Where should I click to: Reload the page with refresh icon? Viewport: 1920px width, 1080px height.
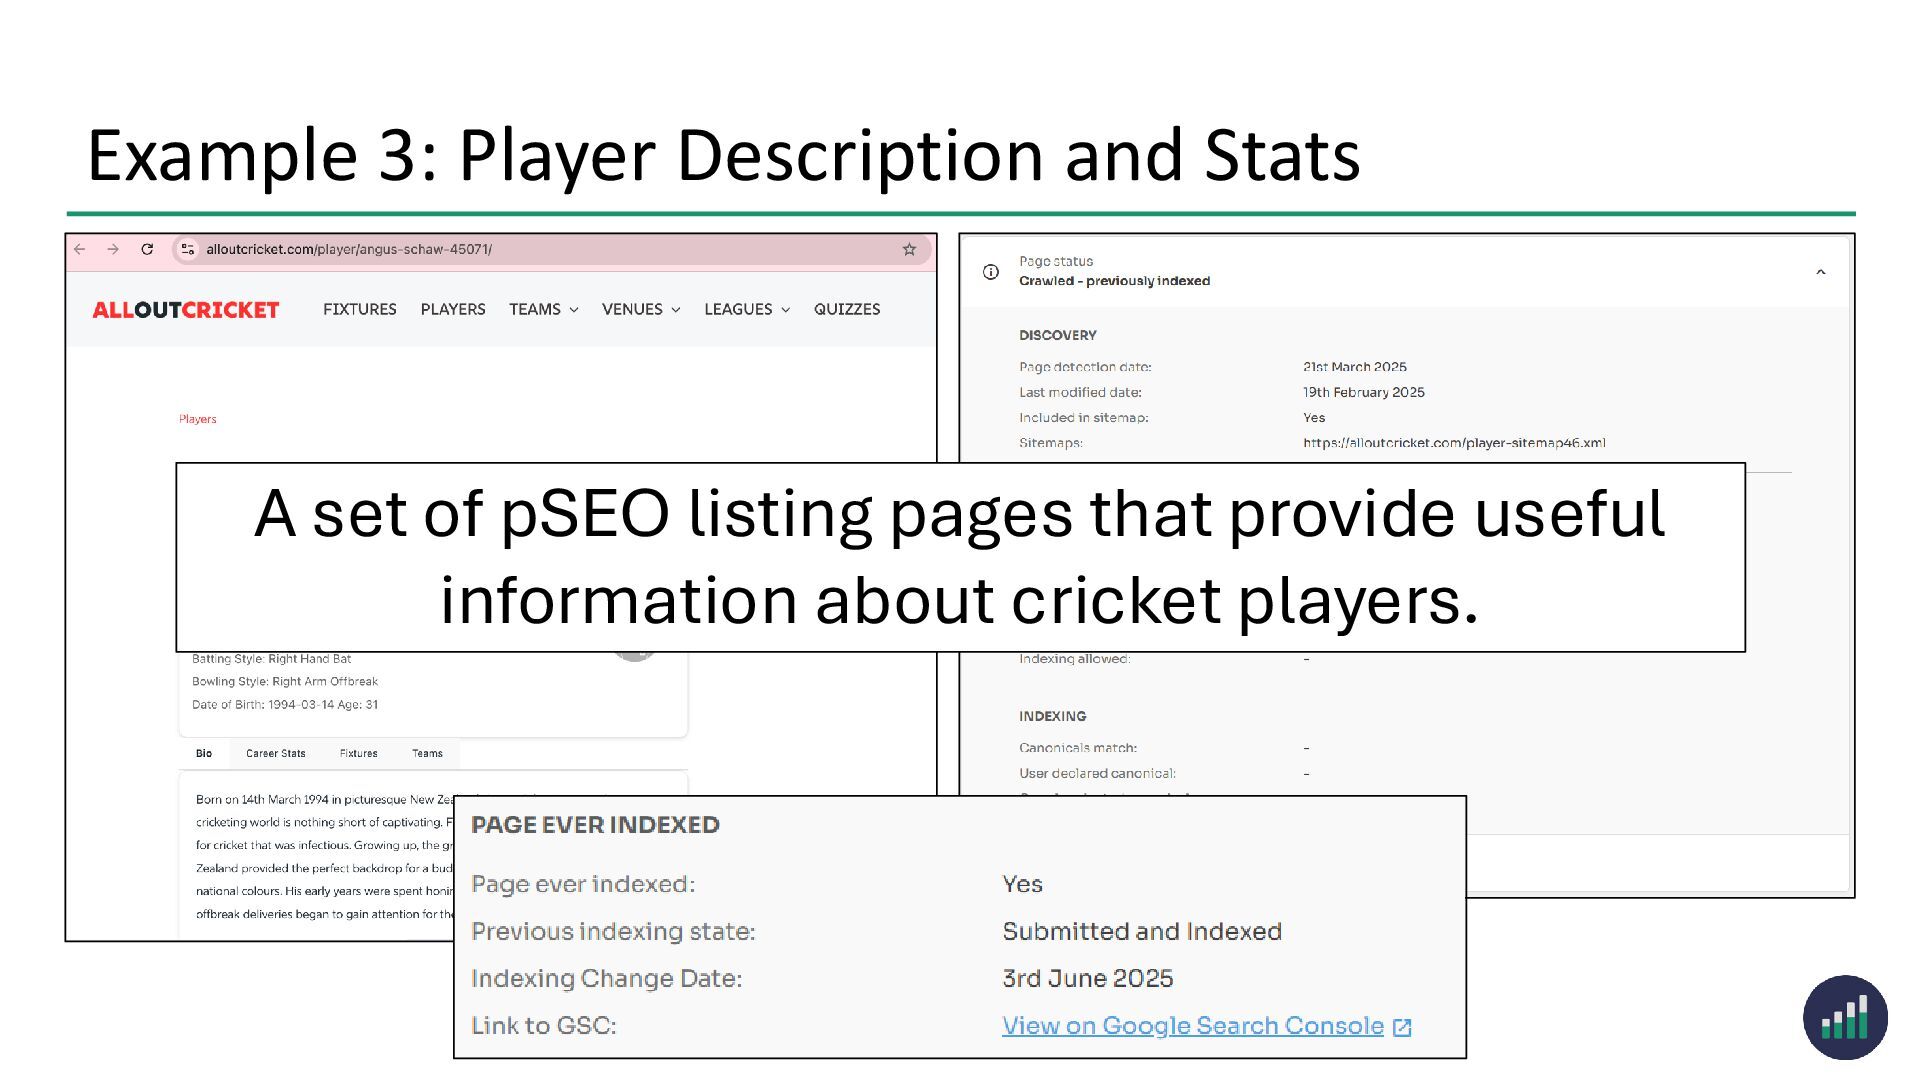point(147,250)
